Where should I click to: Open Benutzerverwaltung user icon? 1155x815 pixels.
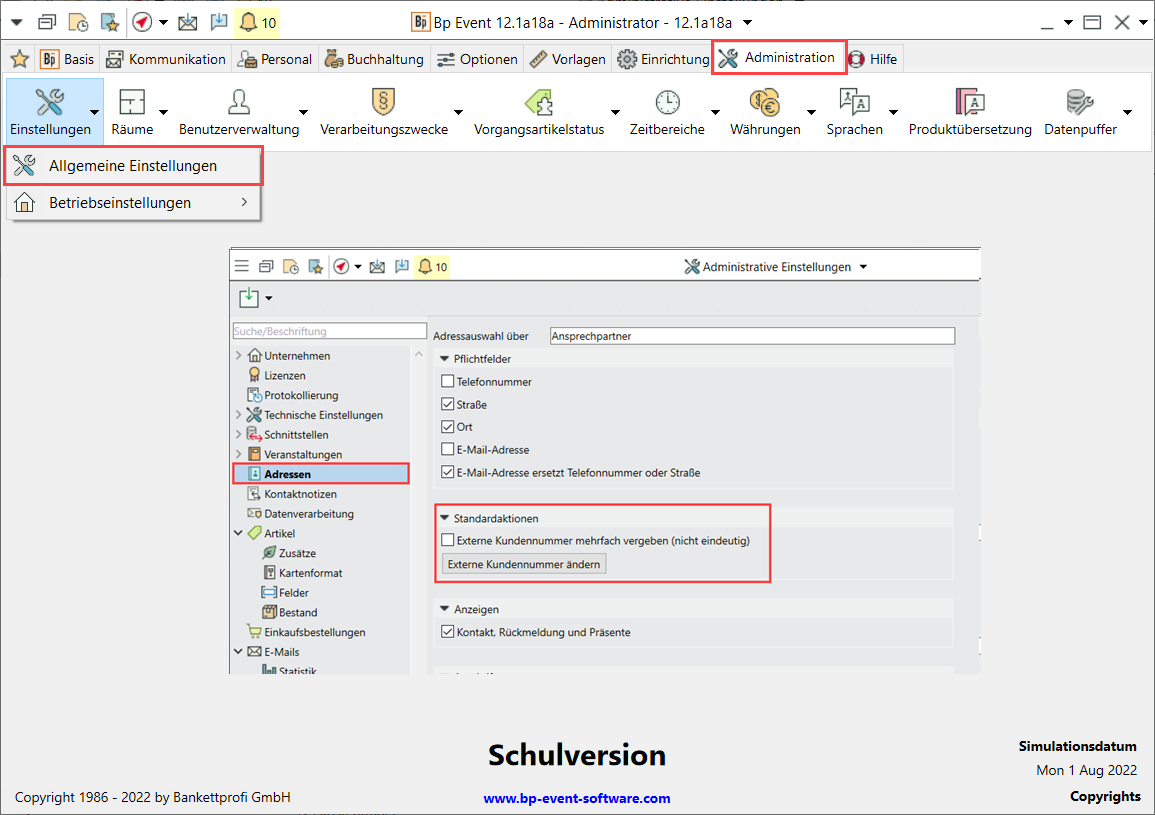(x=239, y=102)
